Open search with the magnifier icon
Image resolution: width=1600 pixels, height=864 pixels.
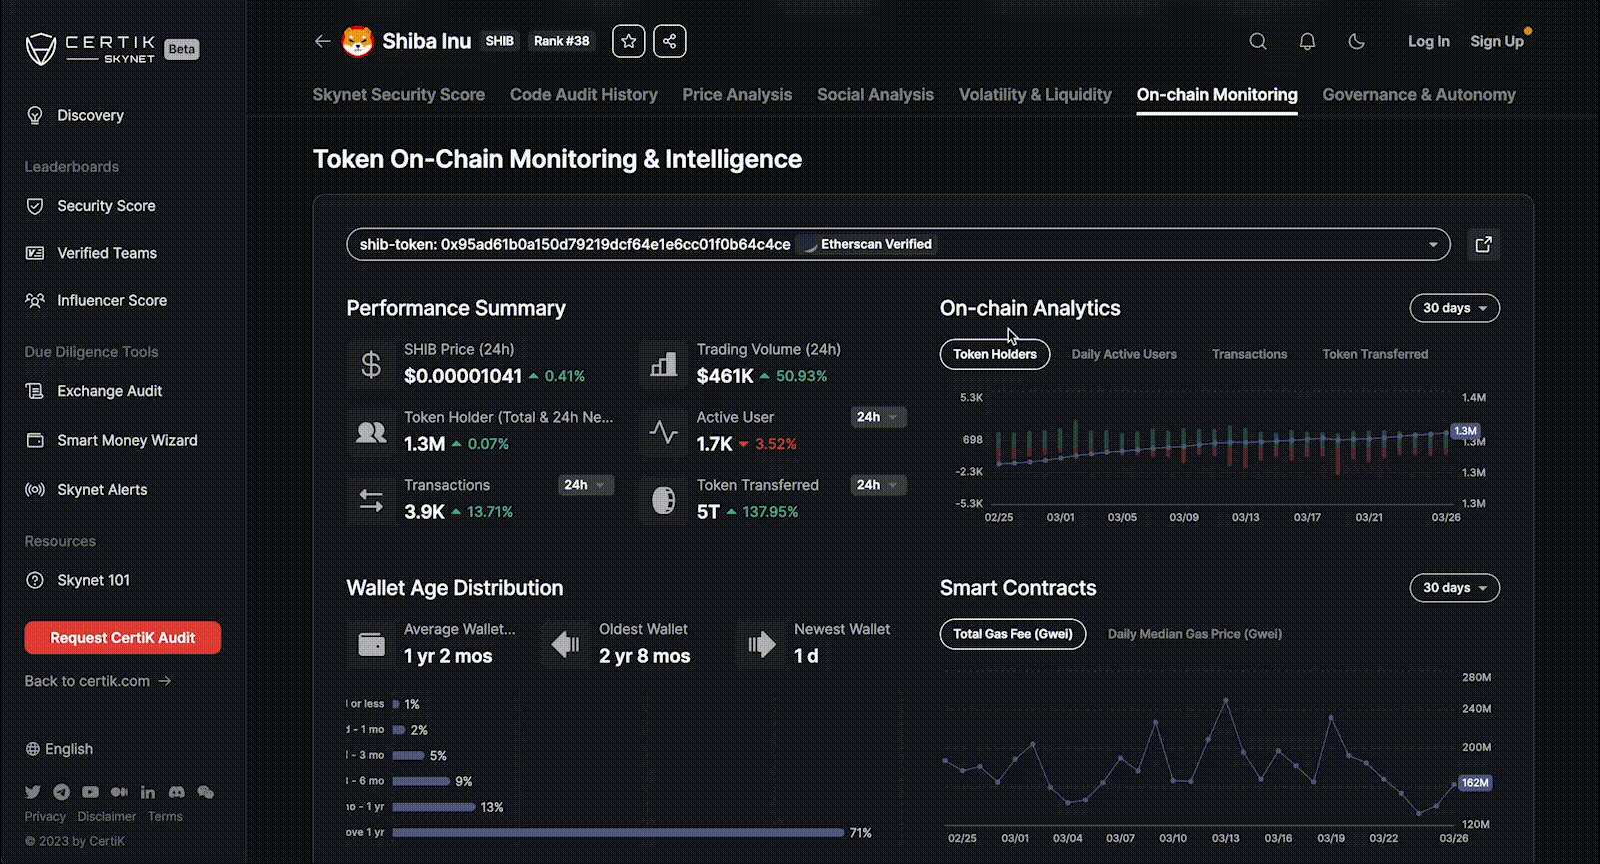[x=1258, y=41]
